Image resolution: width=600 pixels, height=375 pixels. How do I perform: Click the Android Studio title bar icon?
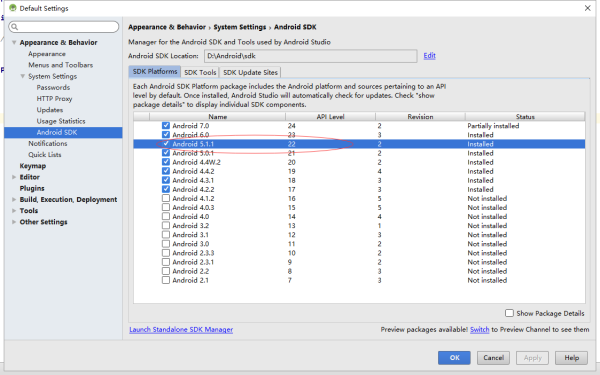13,8
